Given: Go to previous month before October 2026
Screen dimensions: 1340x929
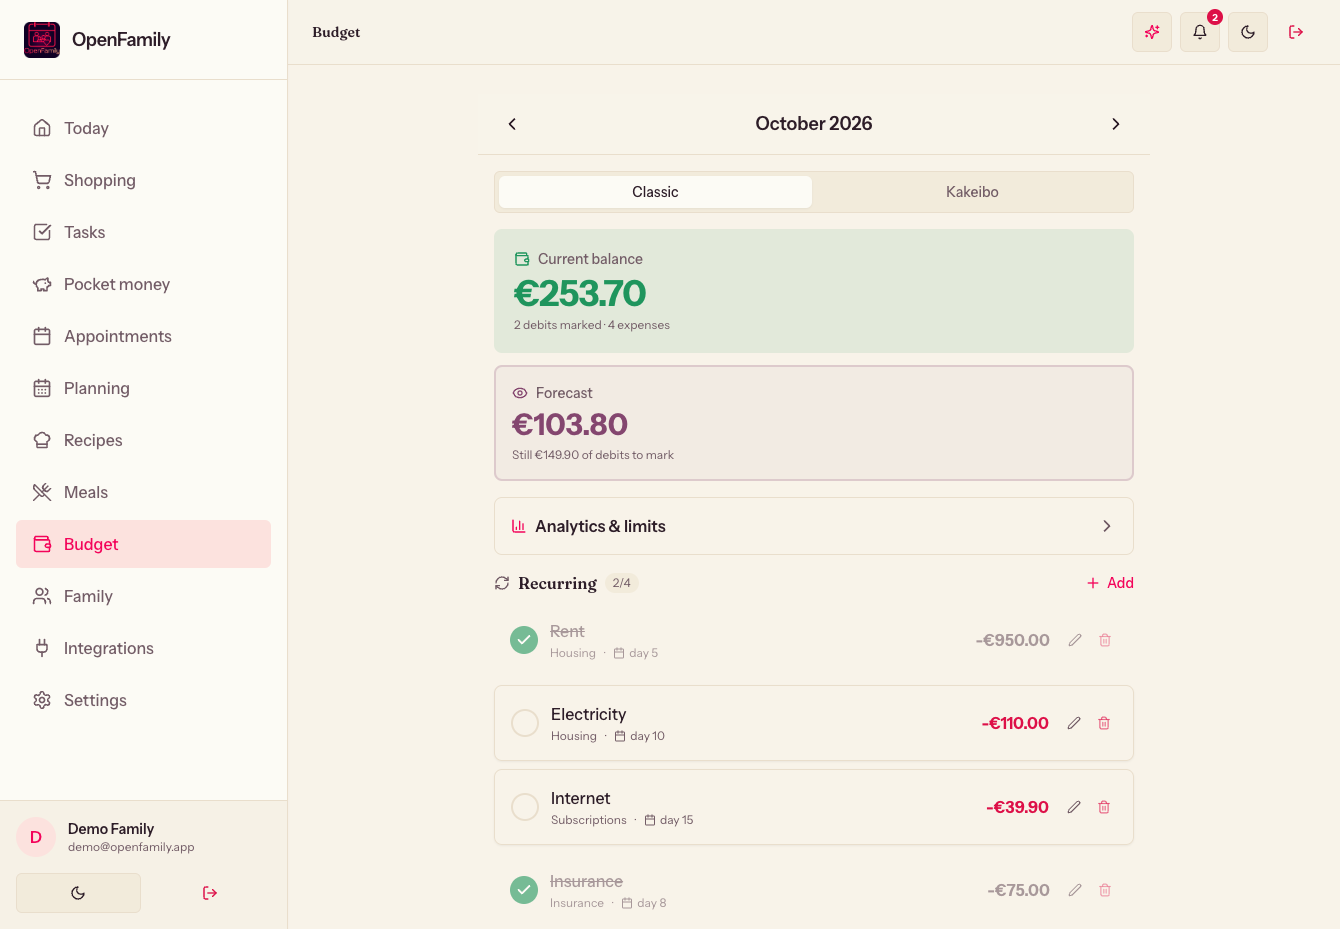Looking at the screenshot, I should (x=512, y=124).
